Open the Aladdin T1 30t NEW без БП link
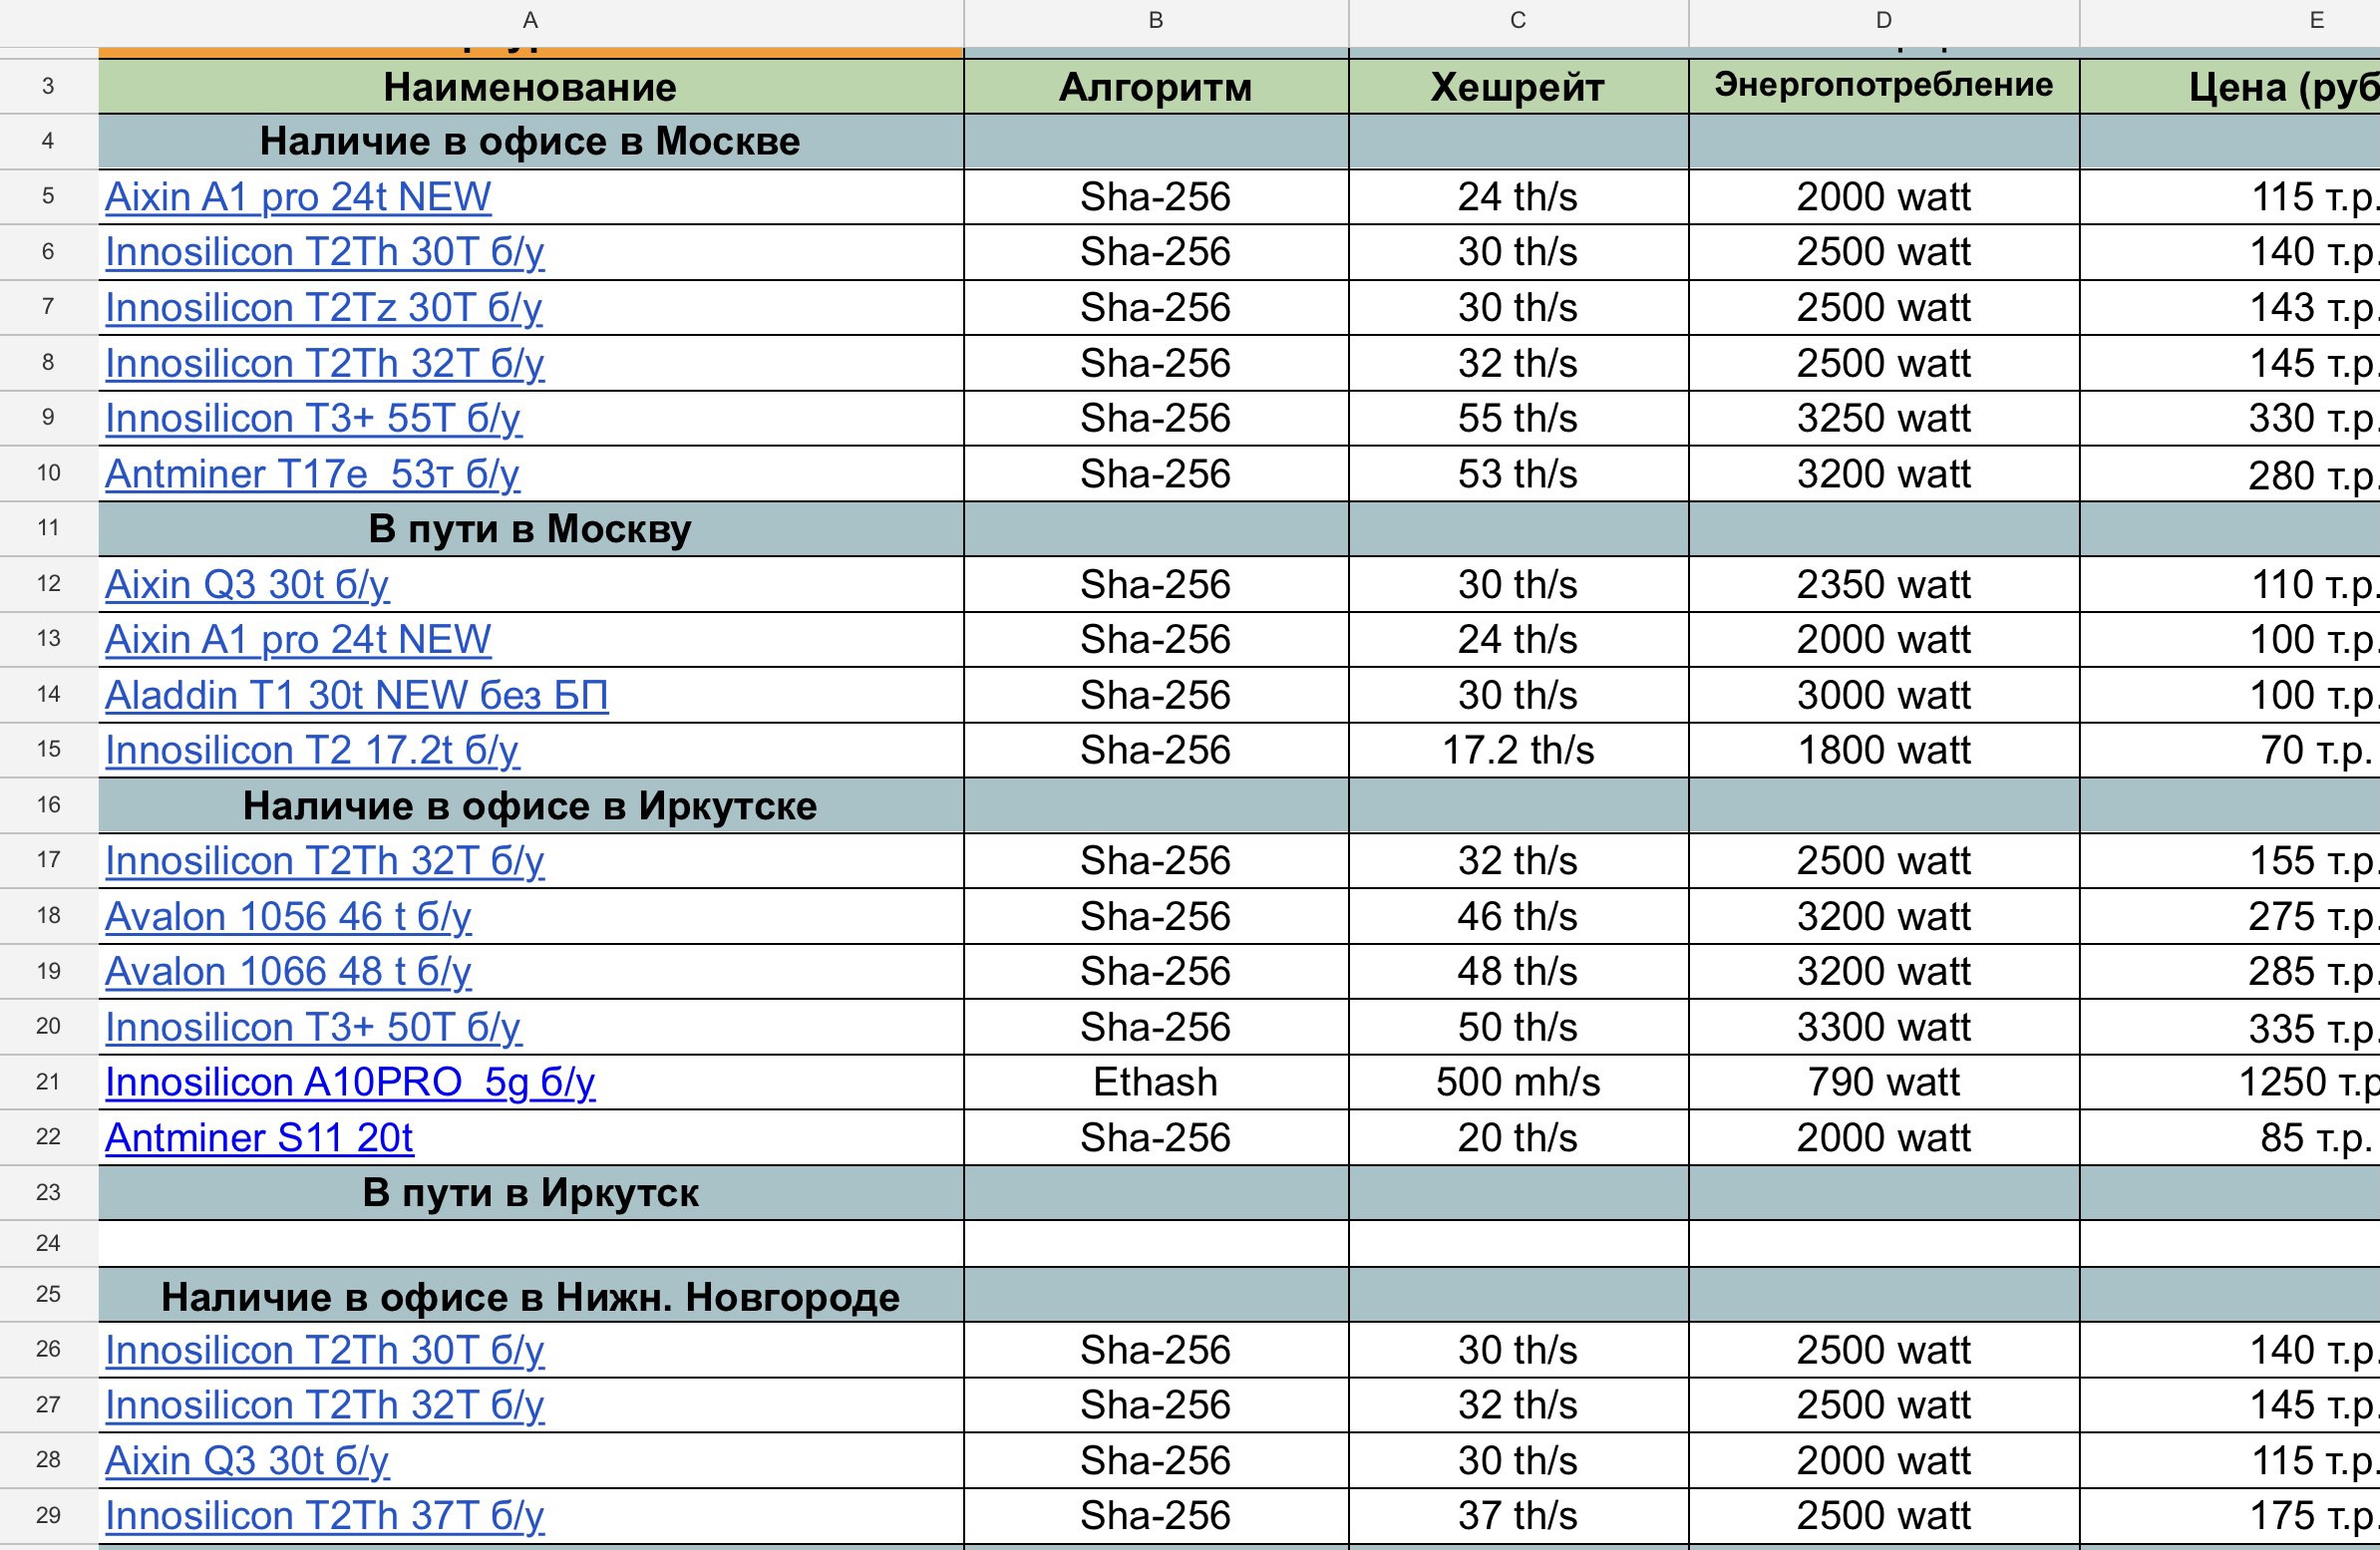Screen dimensions: 2380x1550 tap(357, 695)
